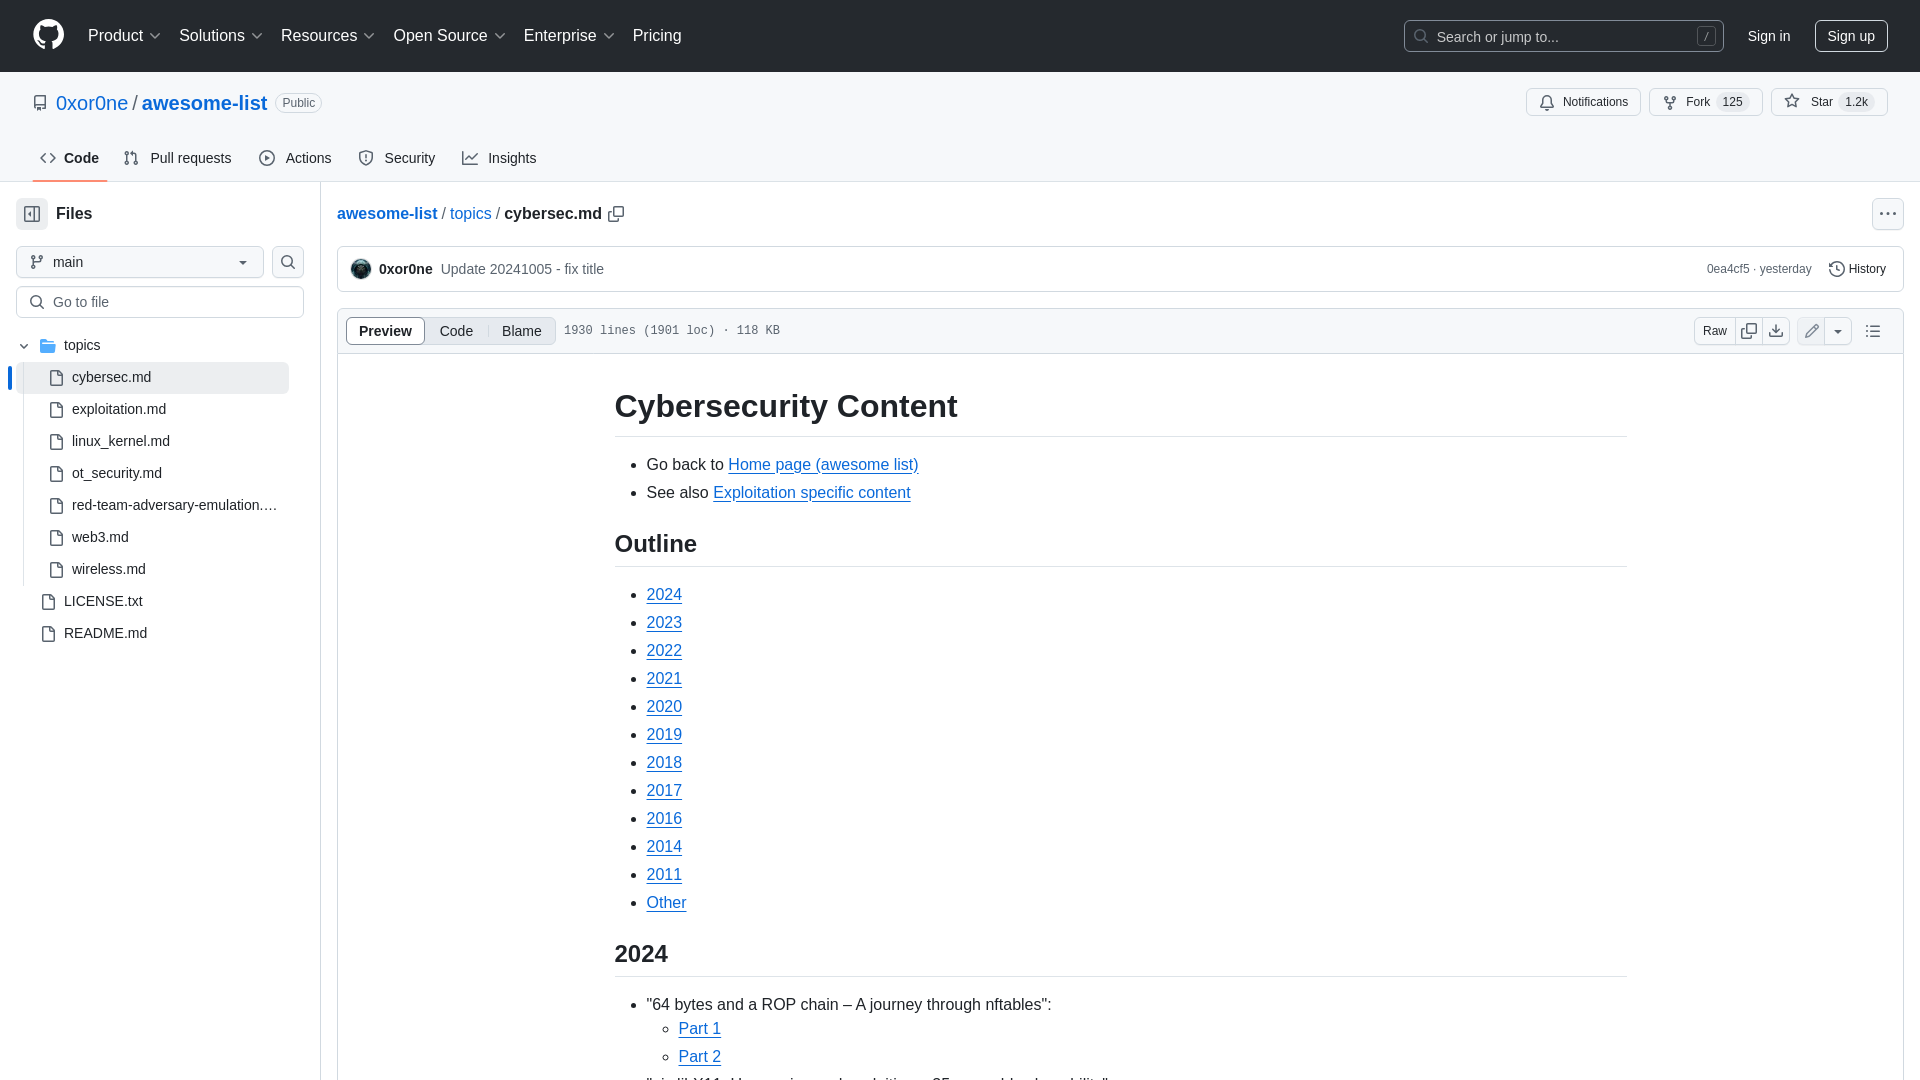The image size is (1920, 1080).
Task: Open the 0xor0ne owner link
Action: click(92, 103)
